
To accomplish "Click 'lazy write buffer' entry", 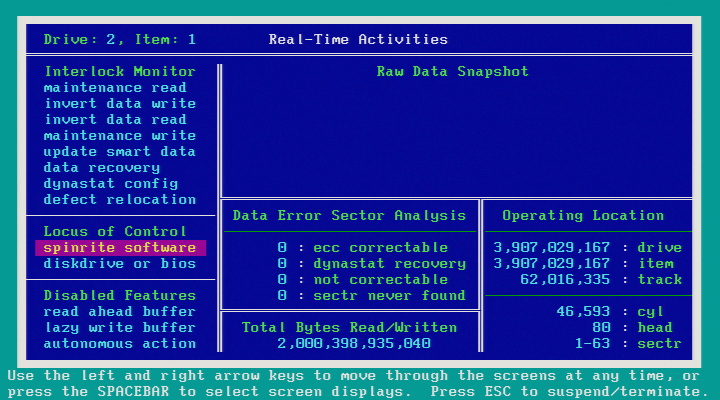I will point(120,328).
